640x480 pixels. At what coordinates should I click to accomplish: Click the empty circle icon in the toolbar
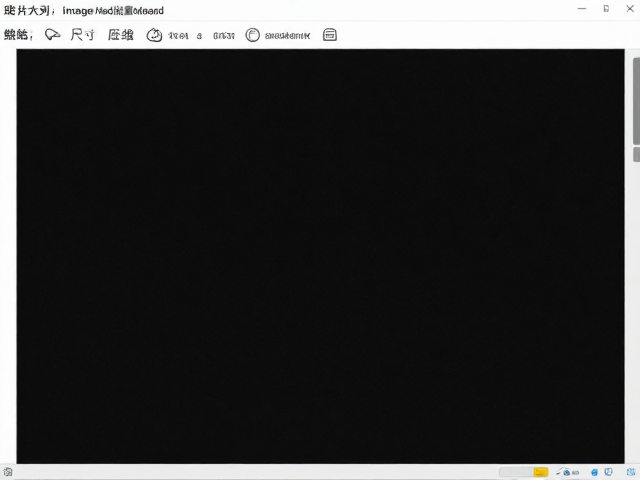(253, 35)
